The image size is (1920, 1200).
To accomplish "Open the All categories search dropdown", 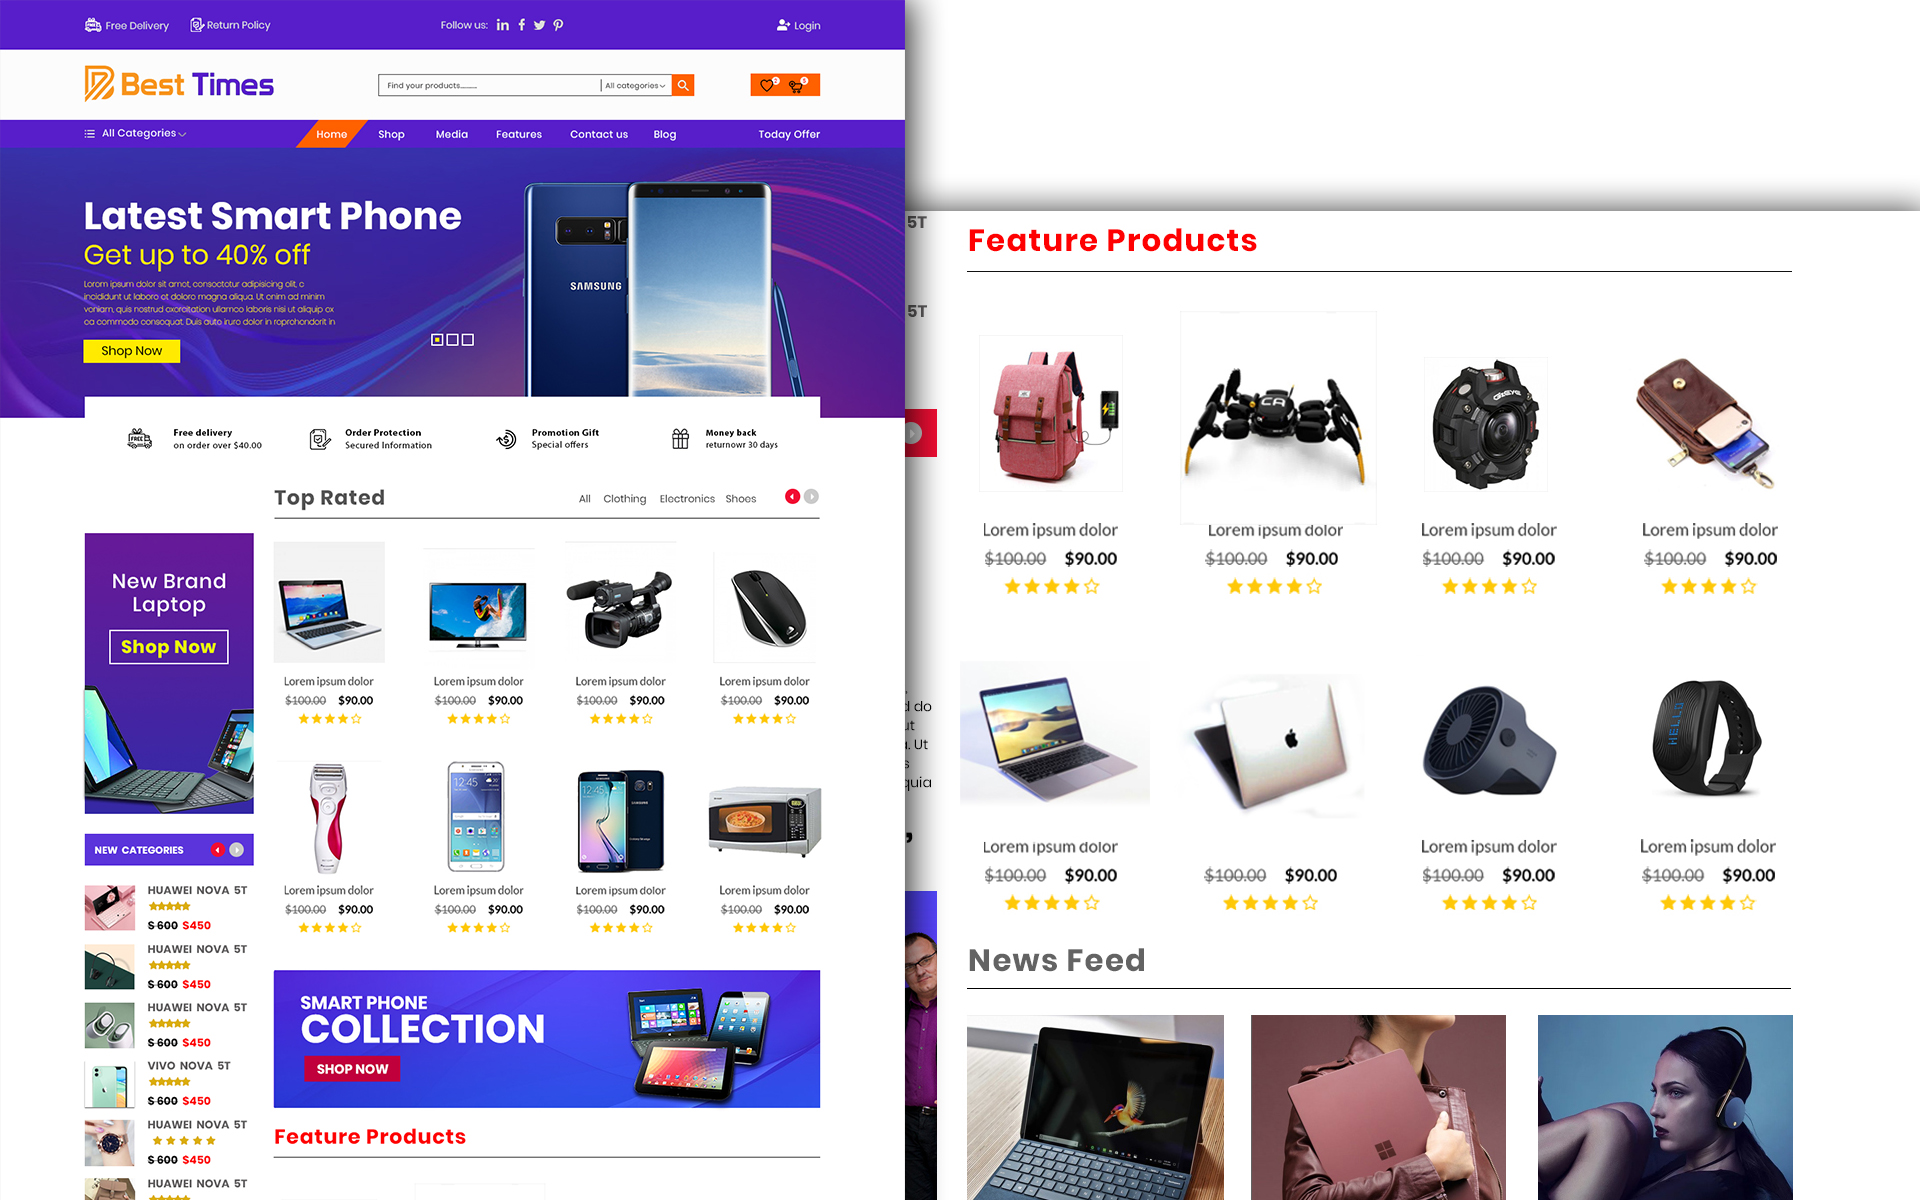I will [635, 85].
